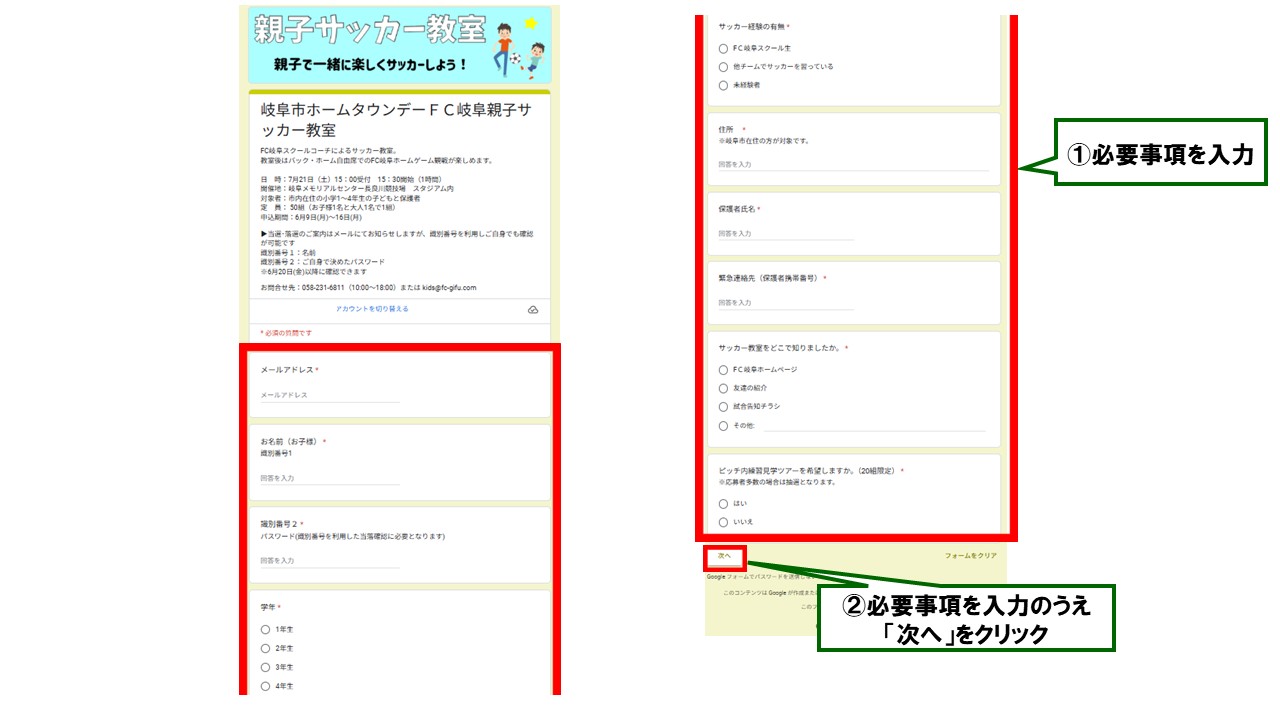Image resolution: width=1280 pixels, height=720 pixels.
Task: Select the 4年生 radio button
Action: 265,686
